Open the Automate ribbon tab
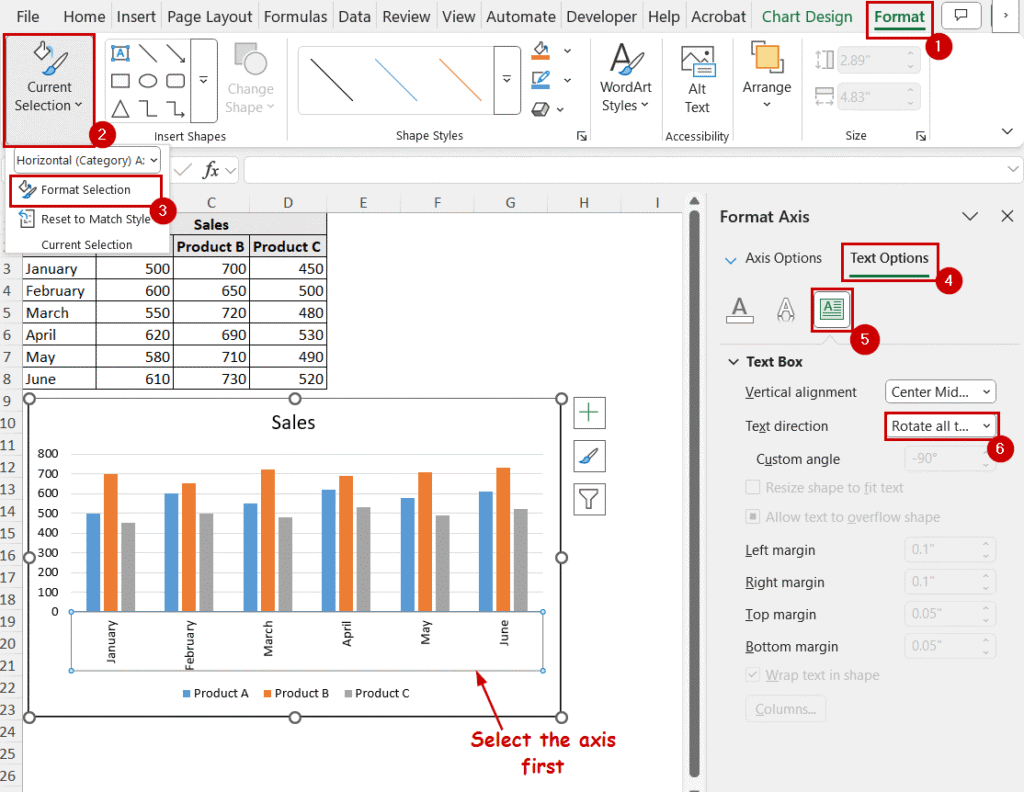This screenshot has height=792, width=1024. [520, 16]
